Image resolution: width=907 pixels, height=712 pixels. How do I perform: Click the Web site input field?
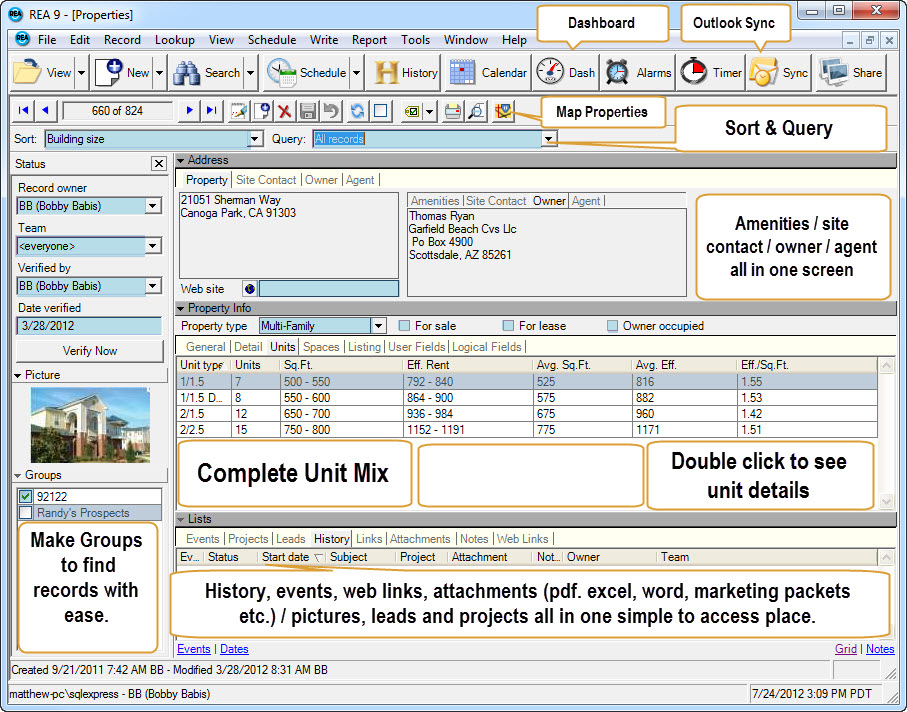click(x=329, y=289)
